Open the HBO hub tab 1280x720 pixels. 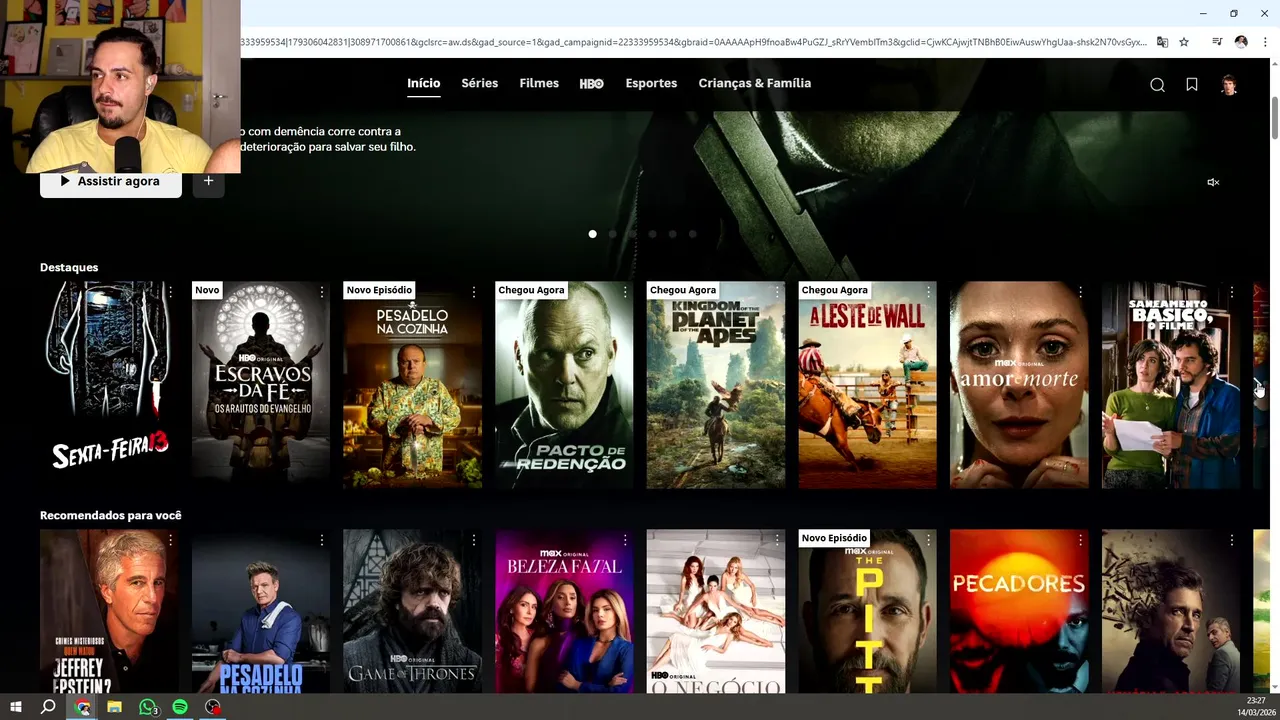pos(592,84)
